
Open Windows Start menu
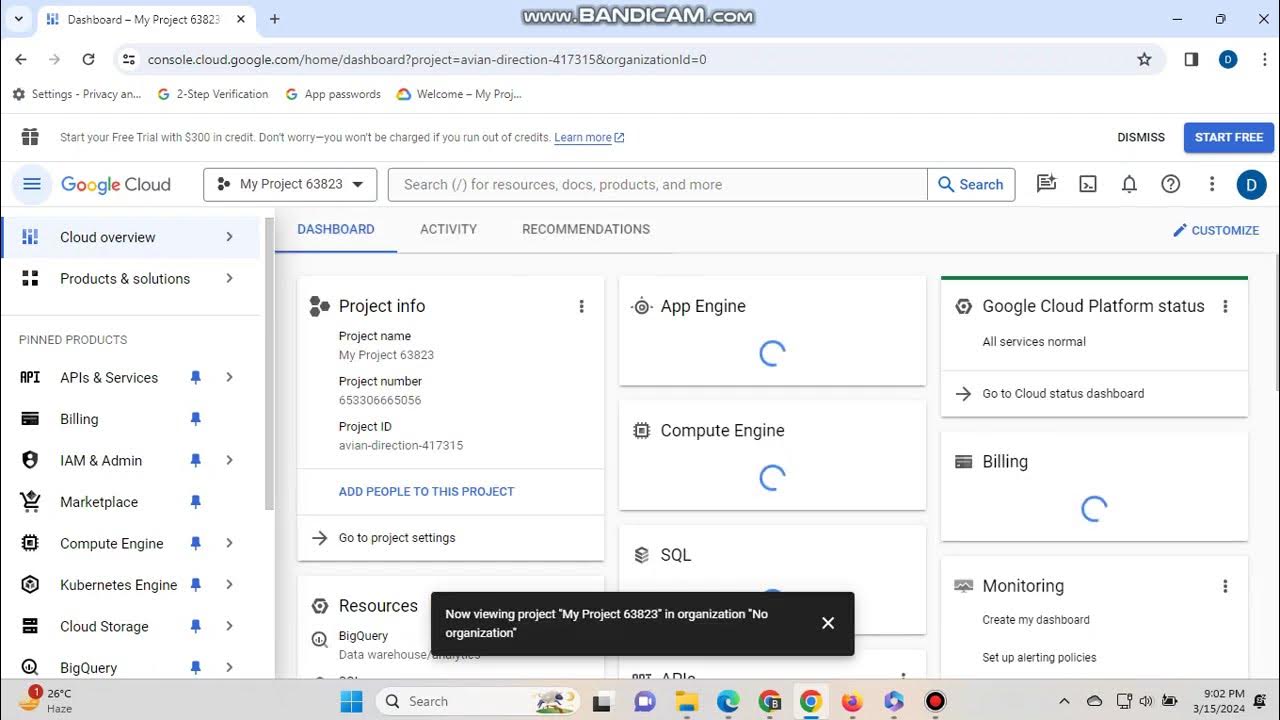pyautogui.click(x=351, y=701)
